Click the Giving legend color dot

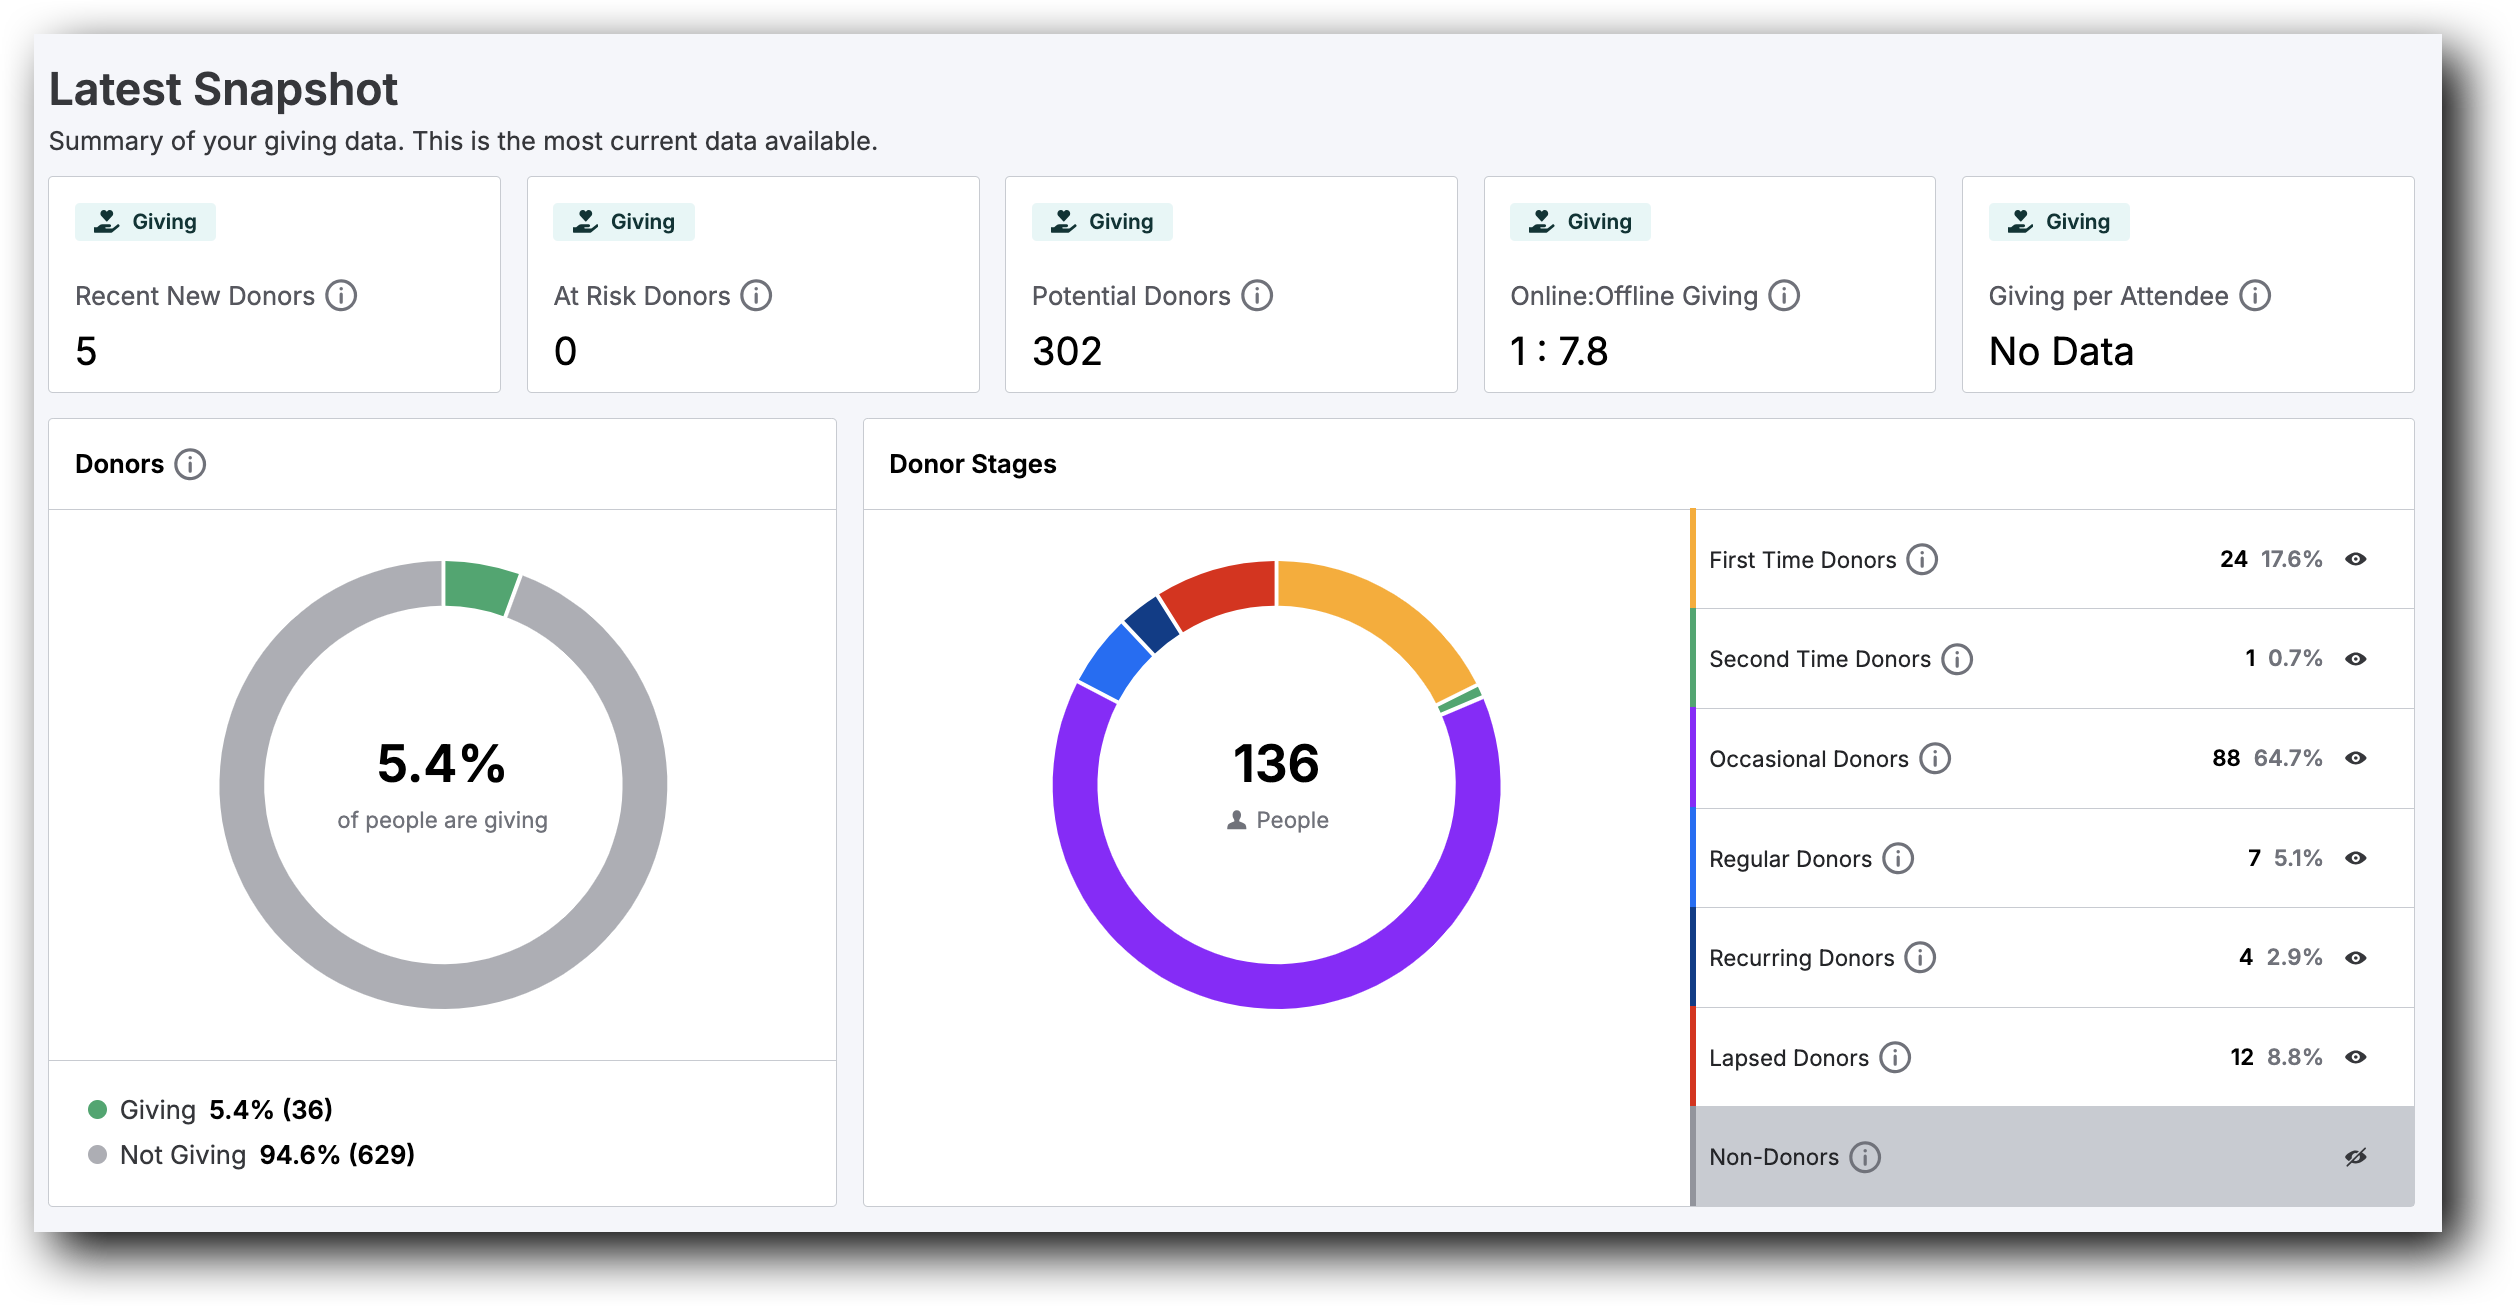tap(97, 1108)
